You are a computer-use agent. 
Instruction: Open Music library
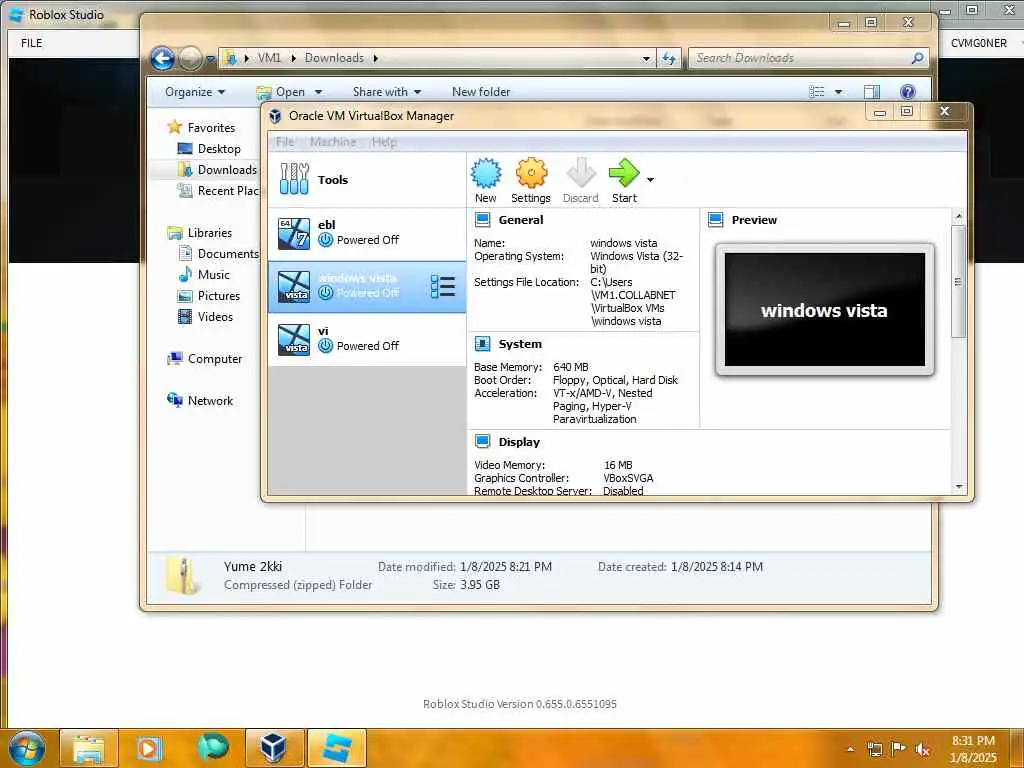[x=204, y=275]
